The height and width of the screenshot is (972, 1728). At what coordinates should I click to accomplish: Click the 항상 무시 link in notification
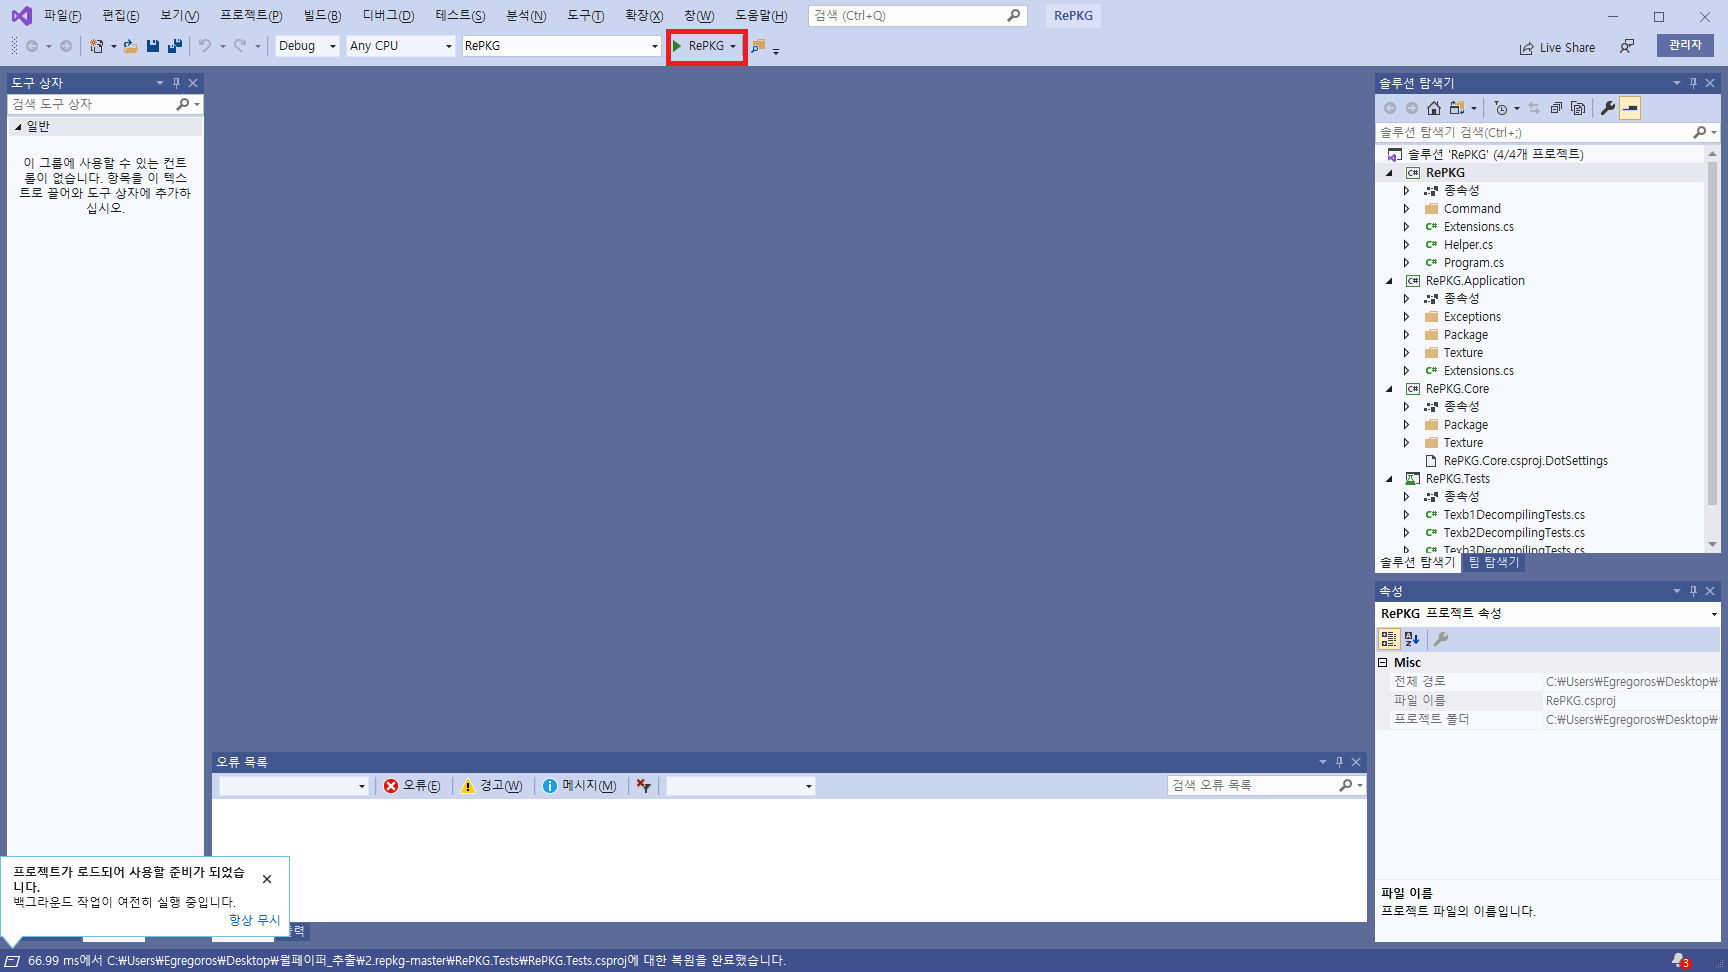pos(255,920)
